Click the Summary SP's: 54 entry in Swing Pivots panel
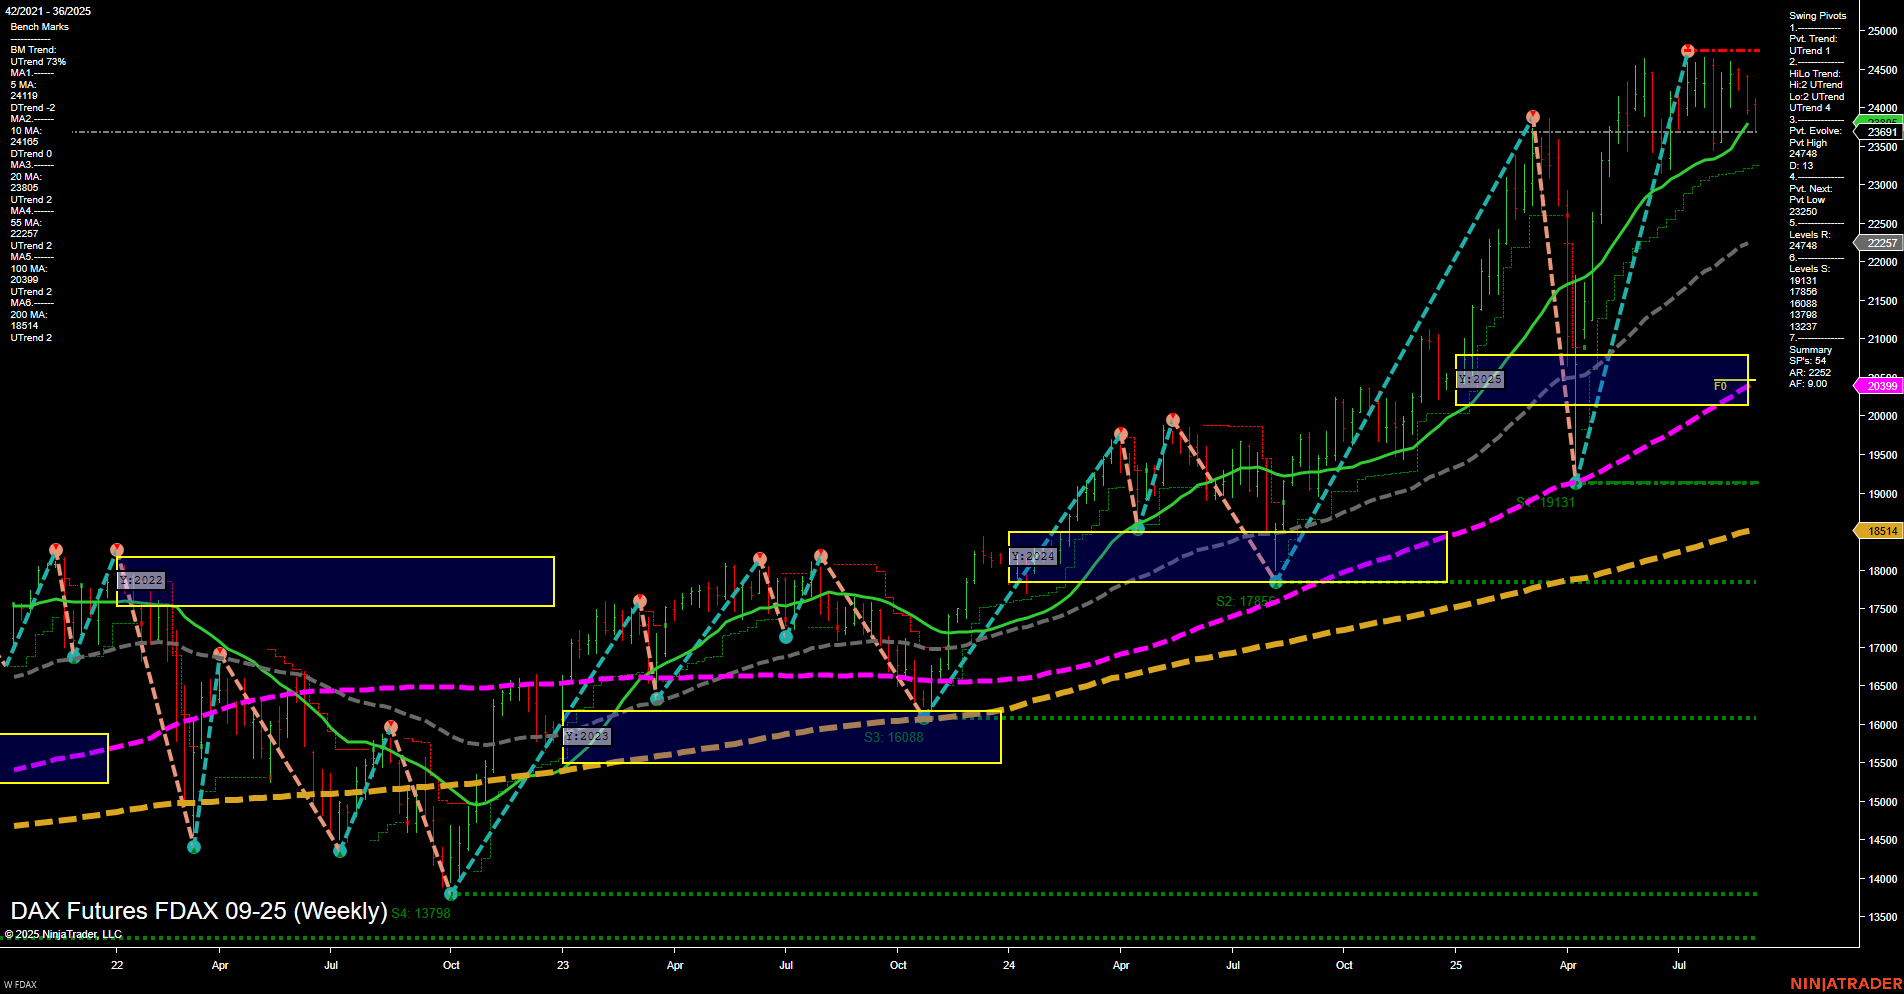 (x=1807, y=361)
